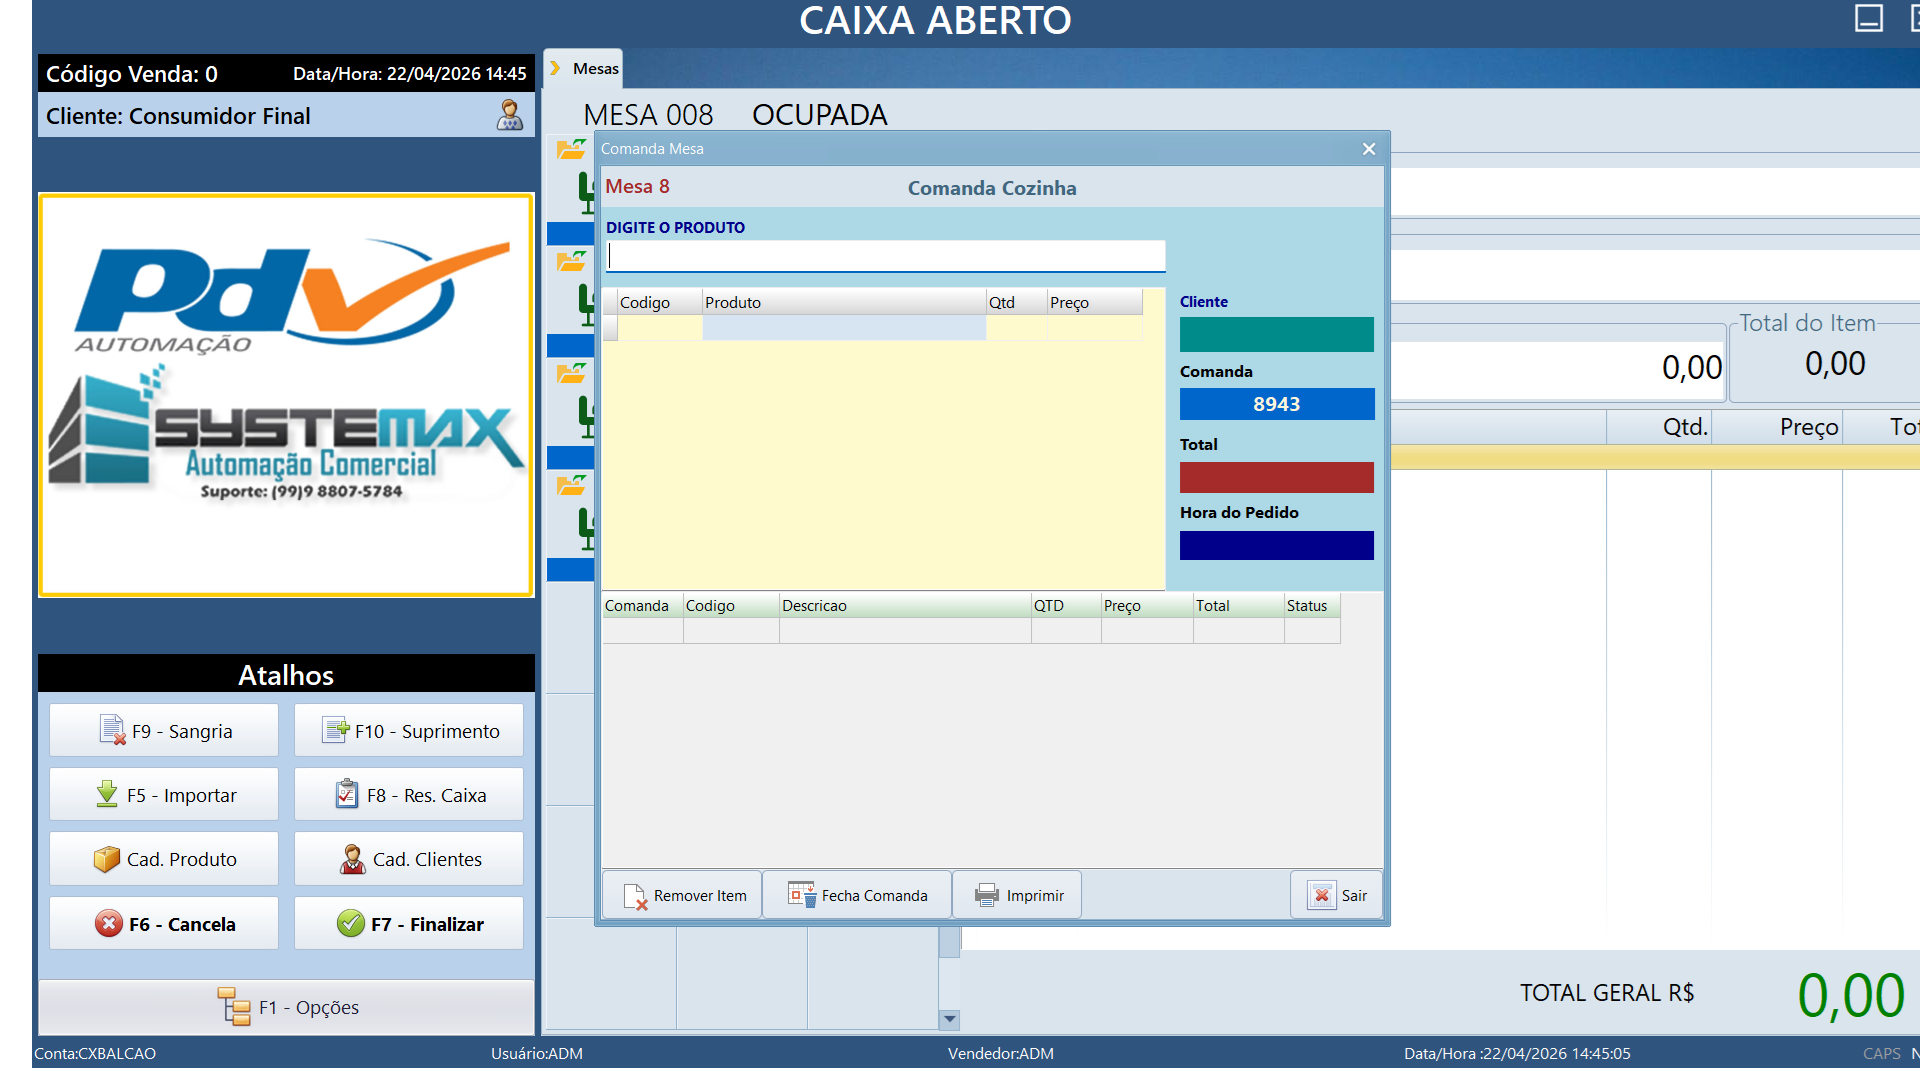Click the Total do Item value 0,00
This screenshot has width=1920, height=1080.
coord(1835,363)
